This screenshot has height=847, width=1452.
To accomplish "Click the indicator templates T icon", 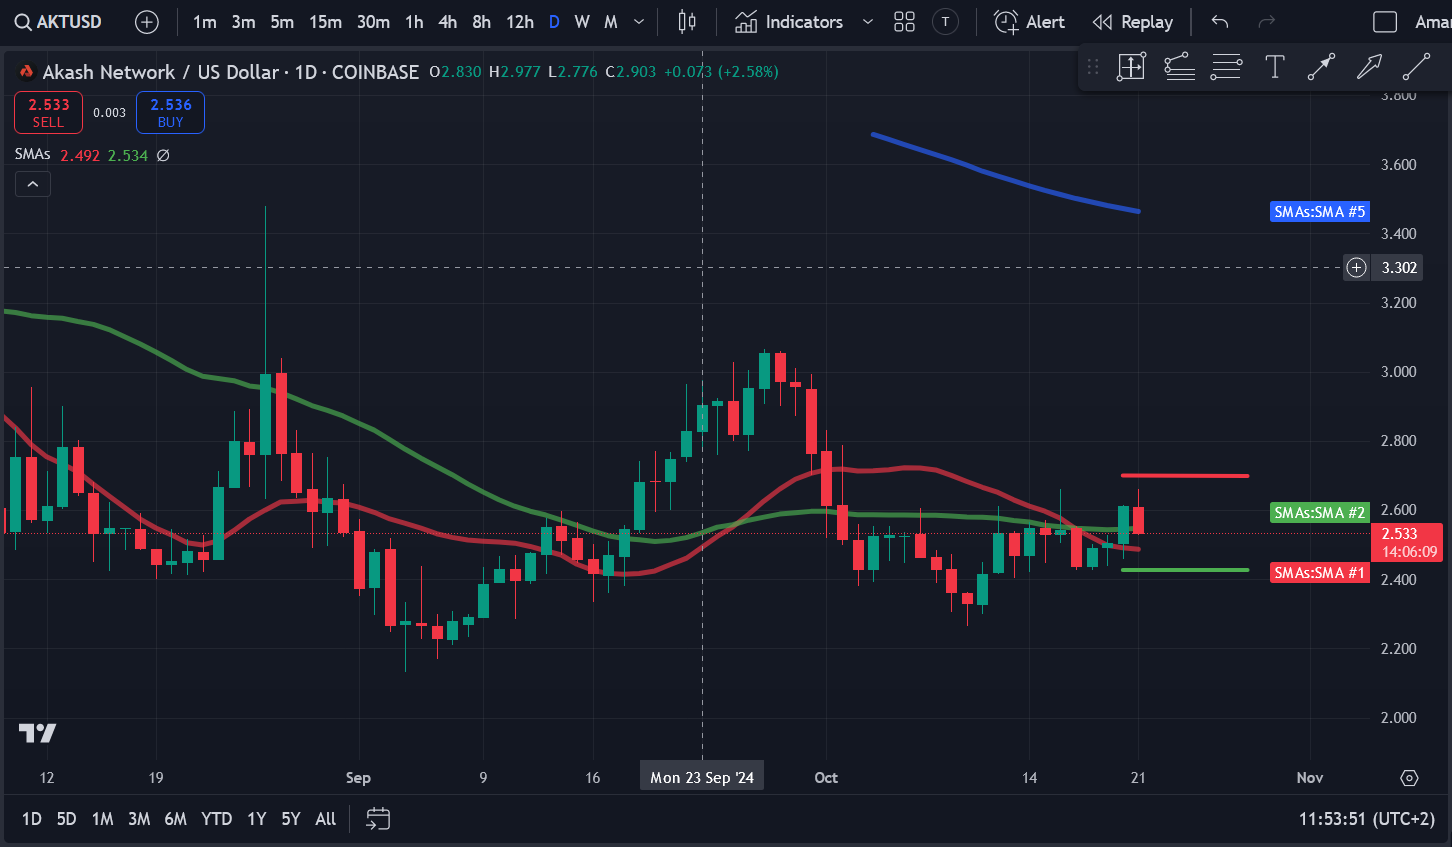I will (x=945, y=22).
